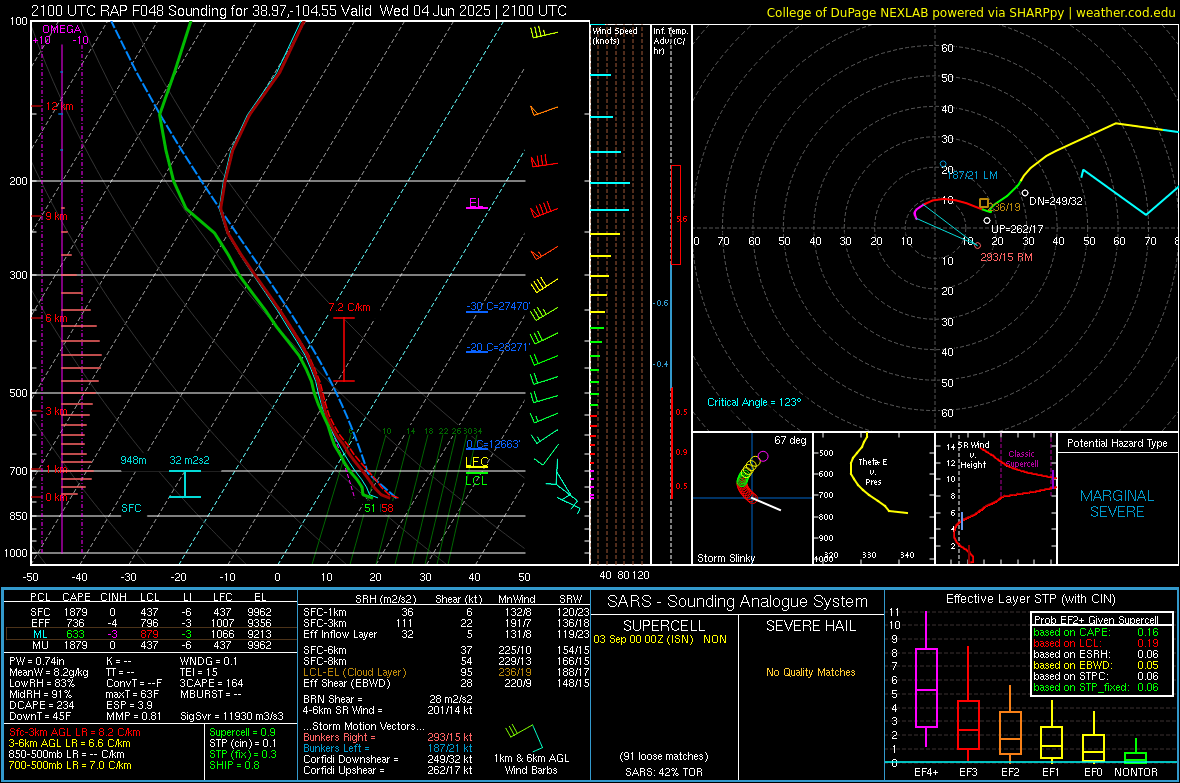
Task: Click the Corfidi Downshear = 249/32 kt line
Action: 388,759
